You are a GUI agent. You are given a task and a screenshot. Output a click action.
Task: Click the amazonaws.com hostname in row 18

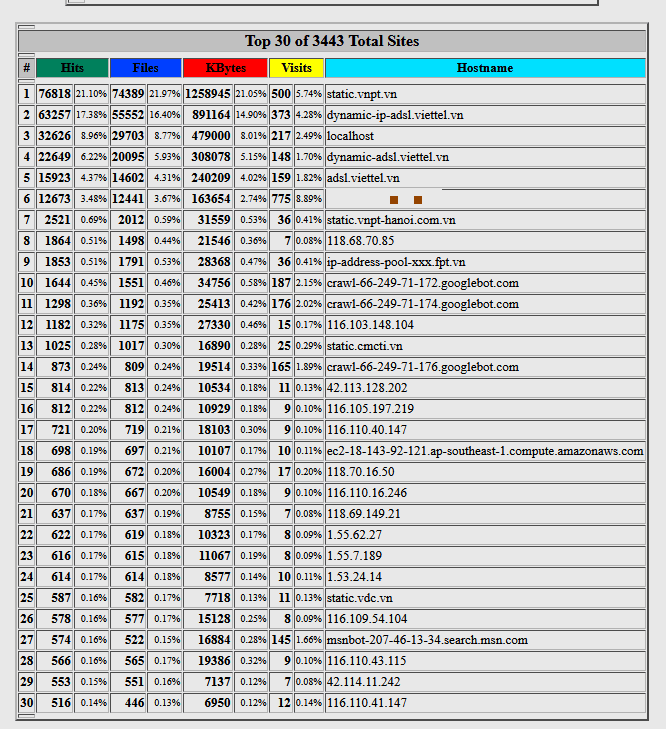pos(485,451)
